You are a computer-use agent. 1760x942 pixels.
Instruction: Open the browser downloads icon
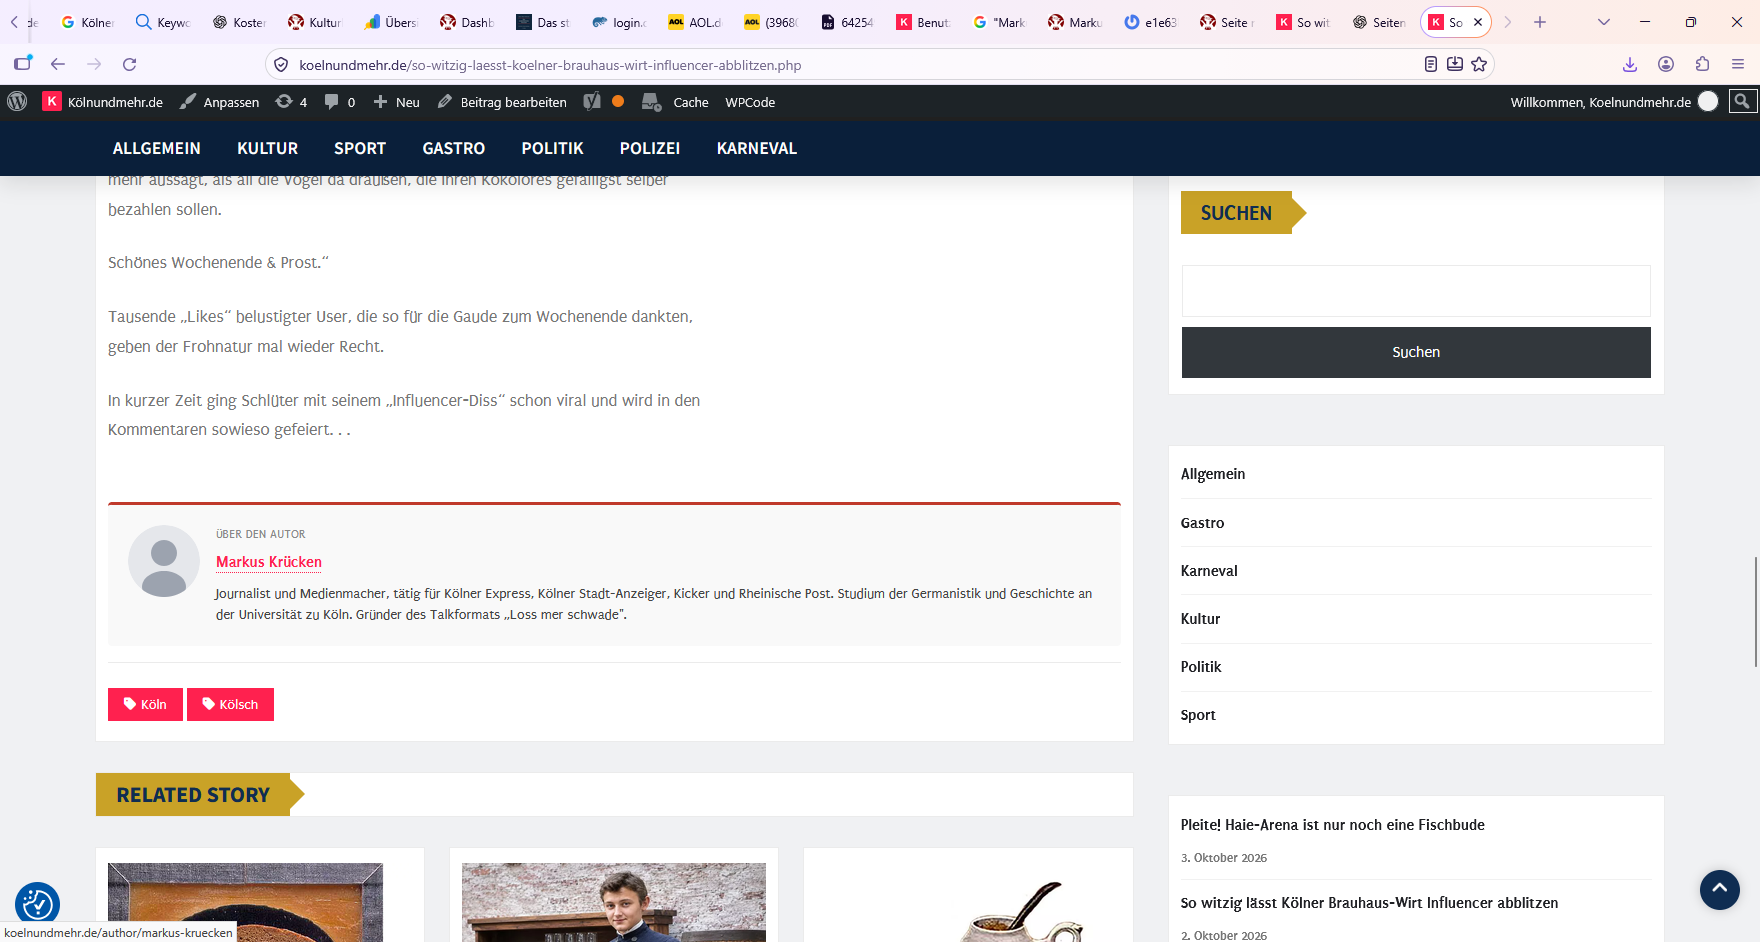[x=1630, y=64]
